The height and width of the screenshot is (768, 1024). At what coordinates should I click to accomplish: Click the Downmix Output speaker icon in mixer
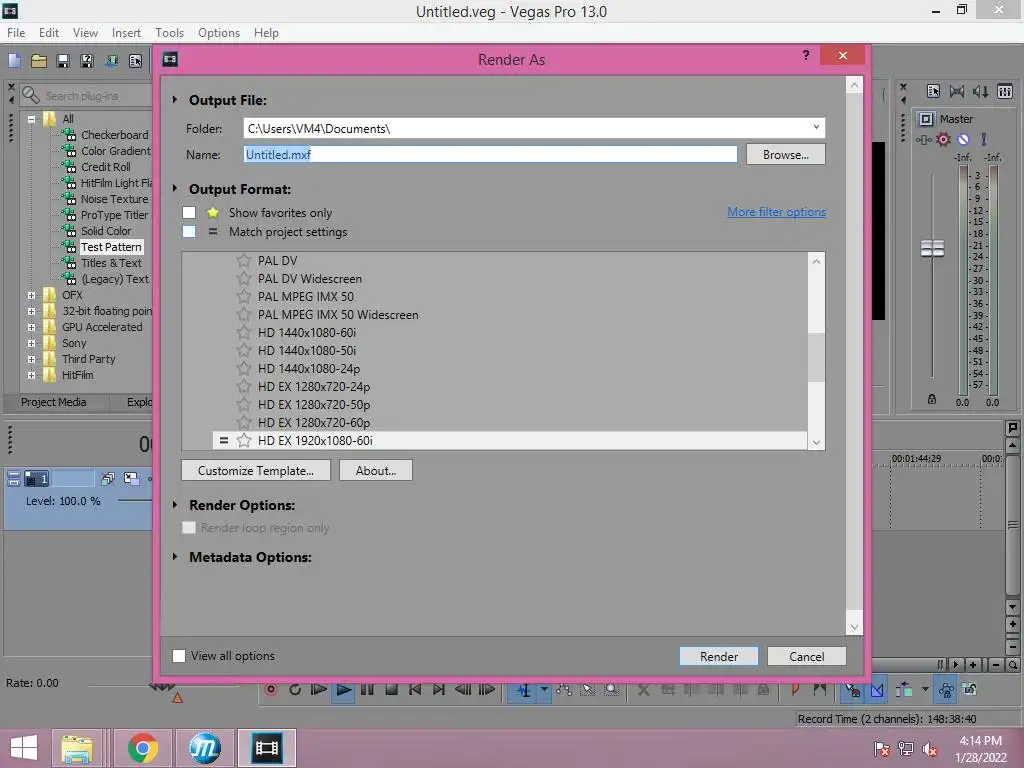[x=957, y=91]
